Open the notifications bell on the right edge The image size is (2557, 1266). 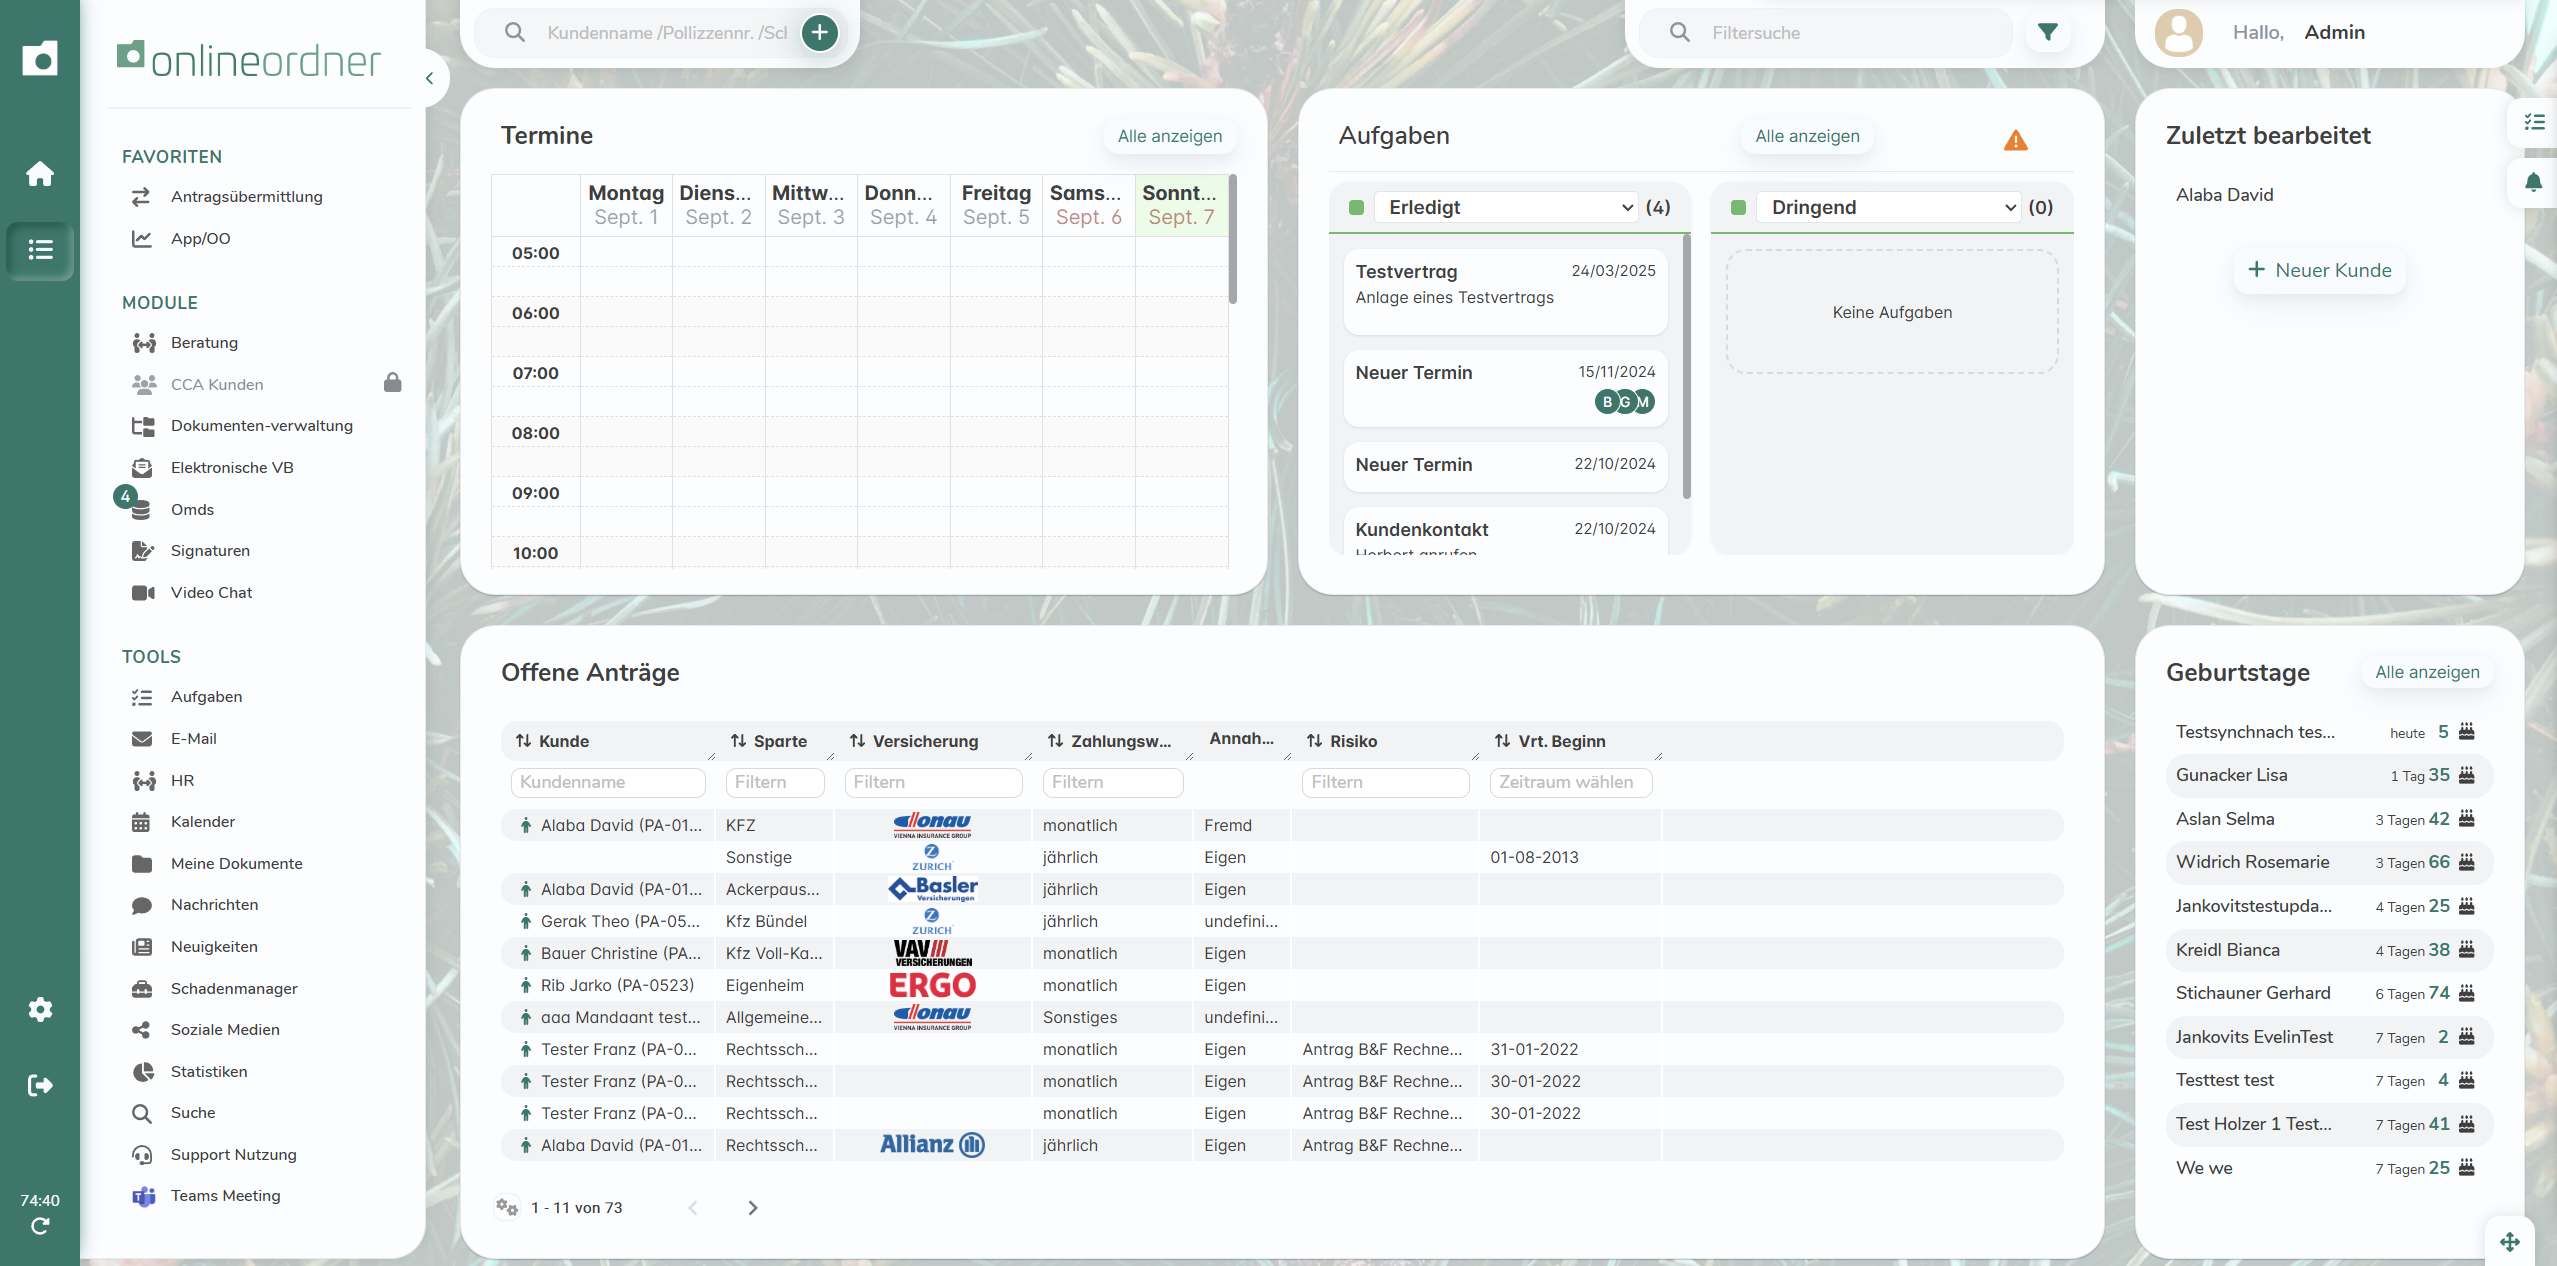[2535, 182]
